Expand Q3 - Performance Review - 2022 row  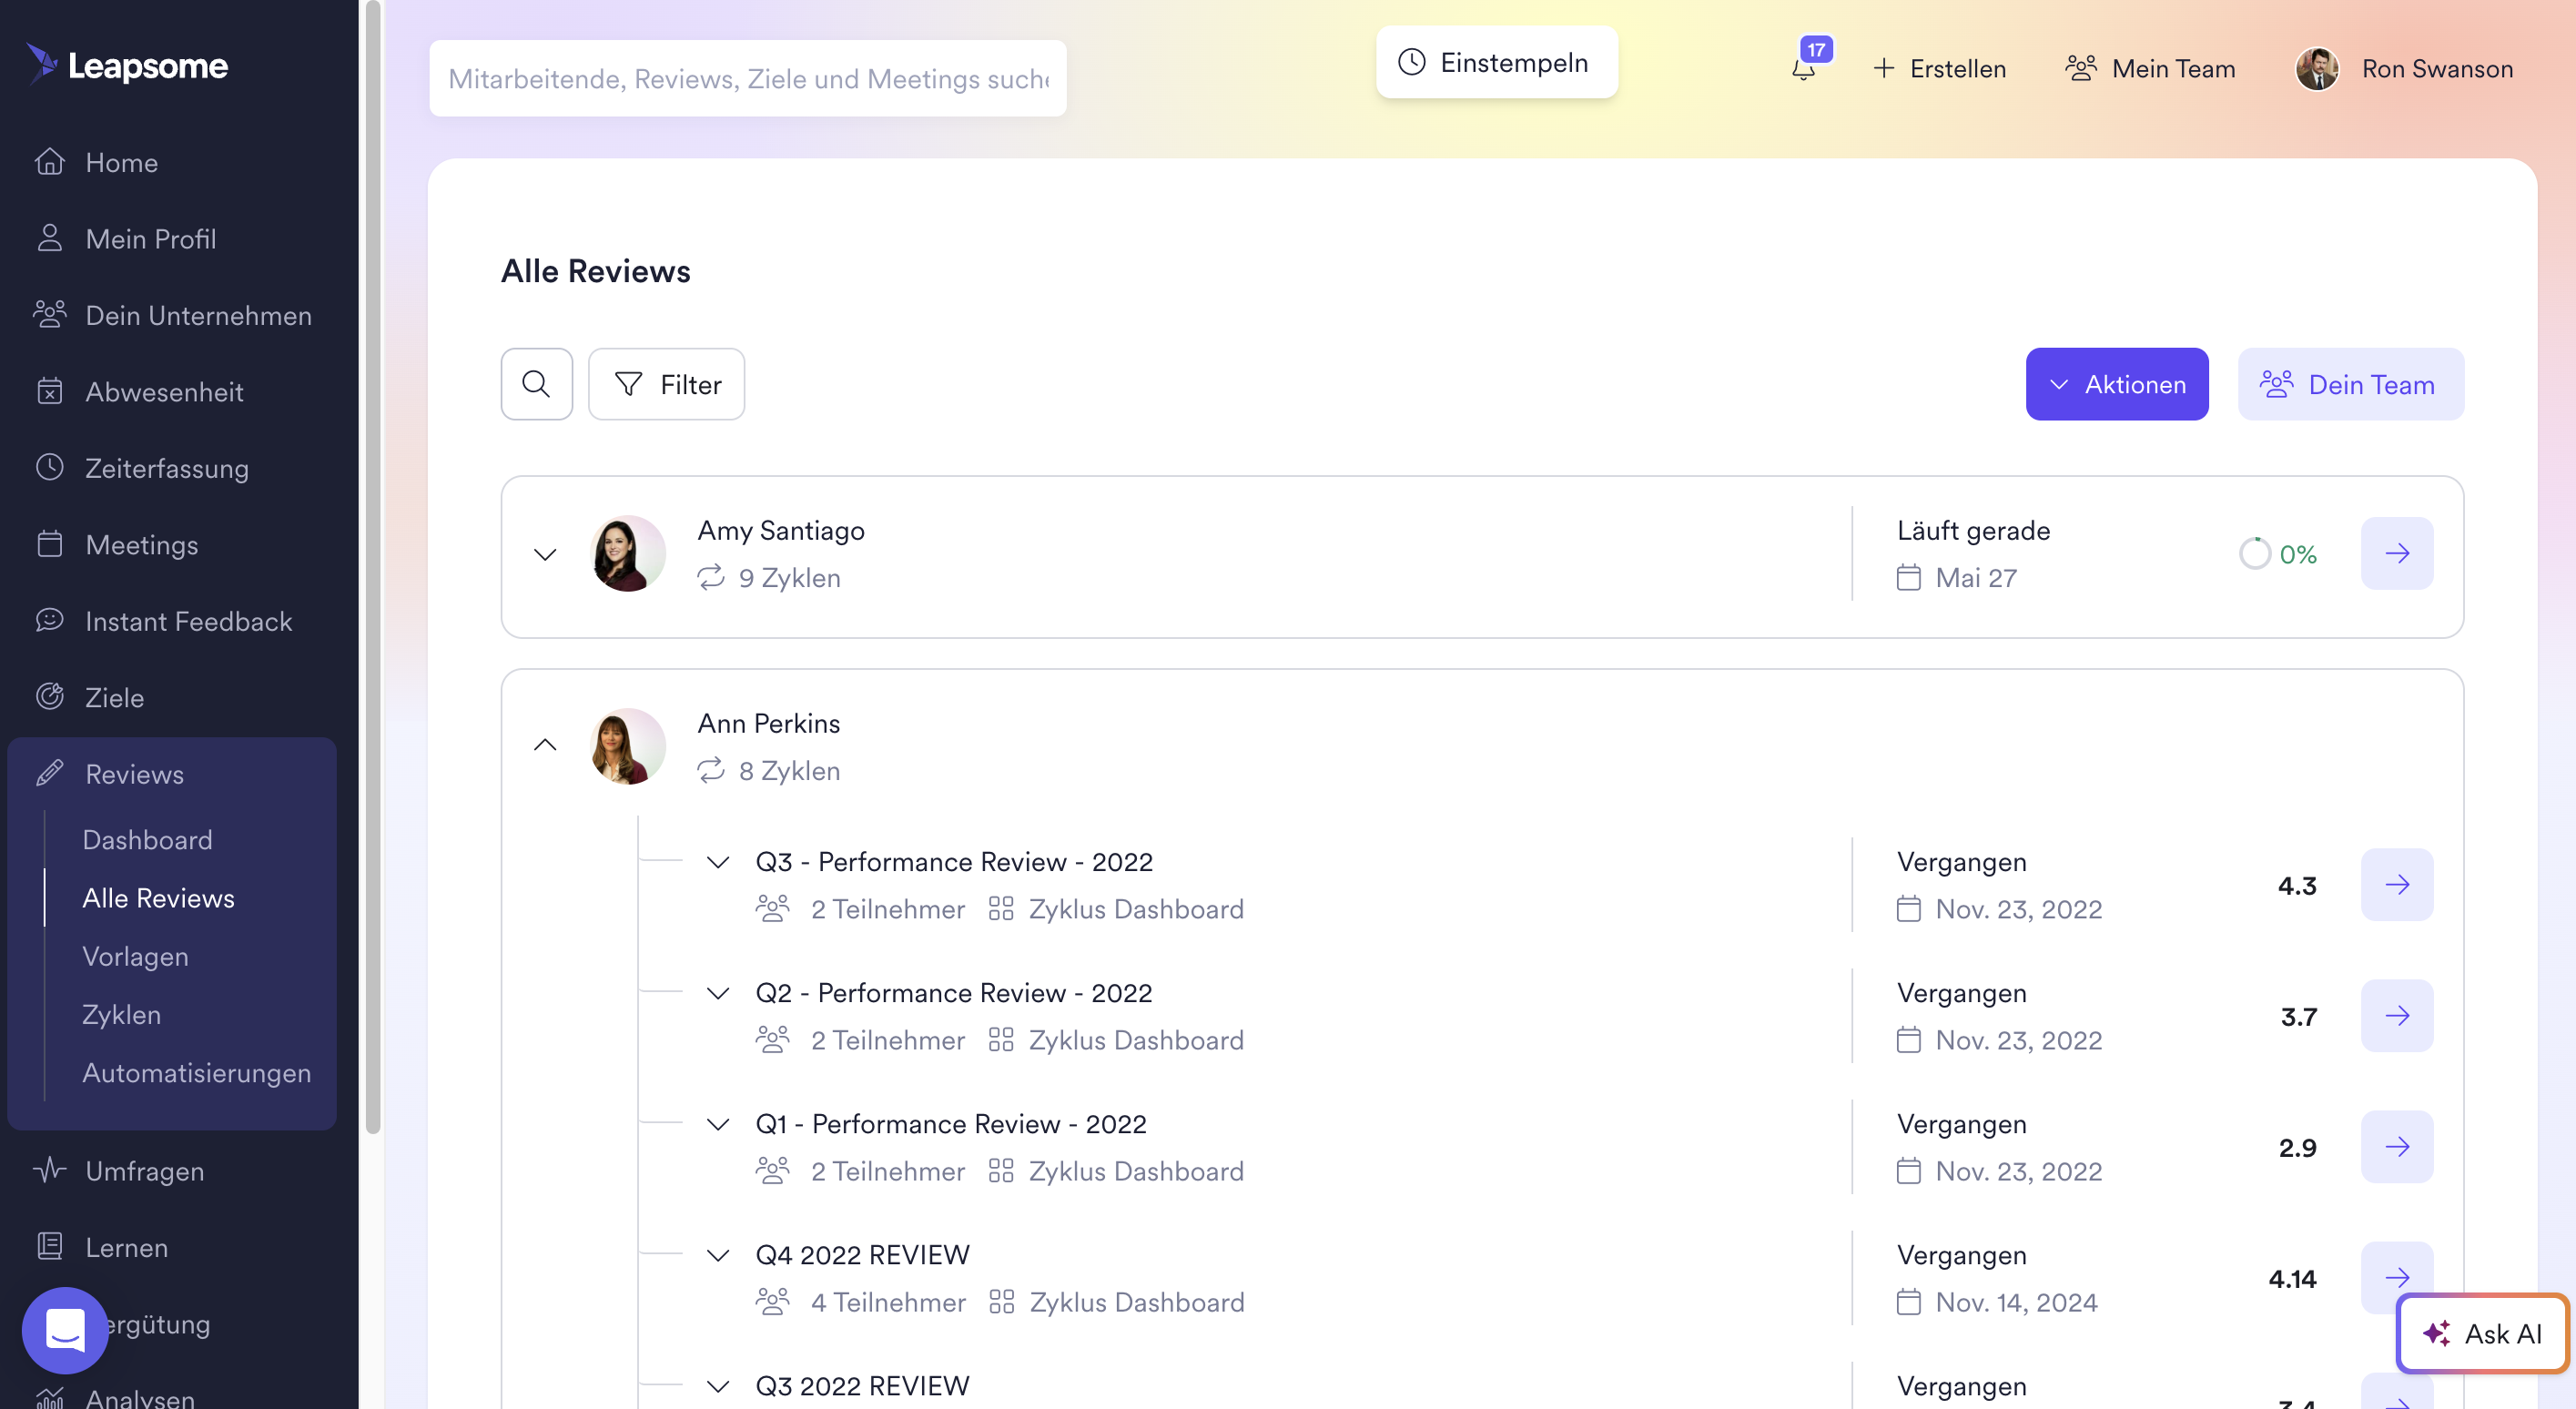718,862
